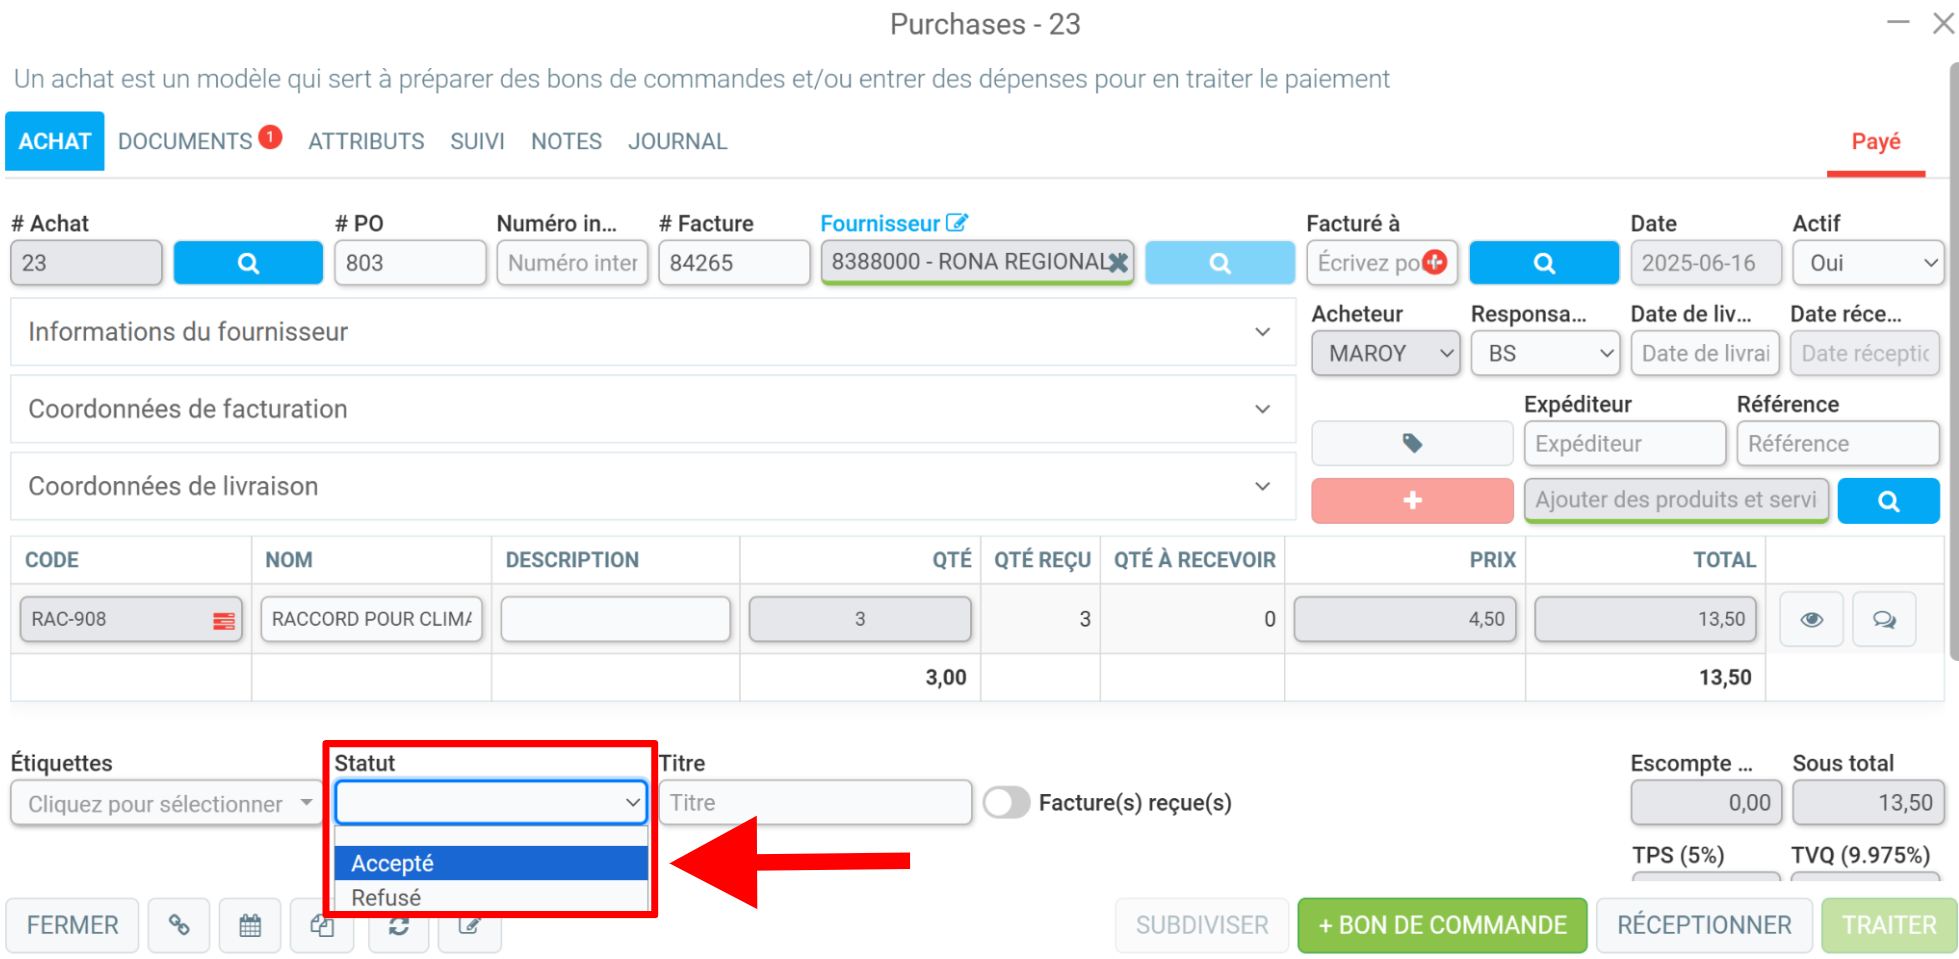Click the Fournisseur edit pencil icon
1959x959 pixels.
957,223
